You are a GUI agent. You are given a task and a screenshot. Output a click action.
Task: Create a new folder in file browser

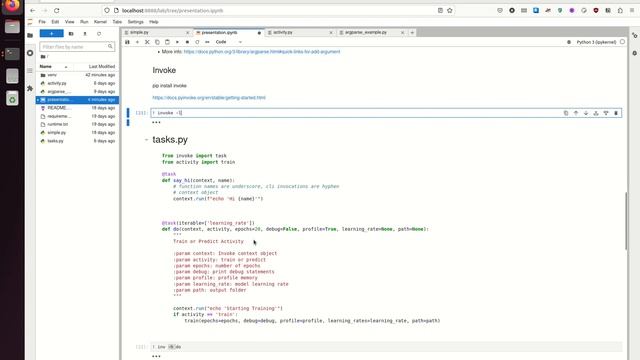pyautogui.click(x=71, y=33)
